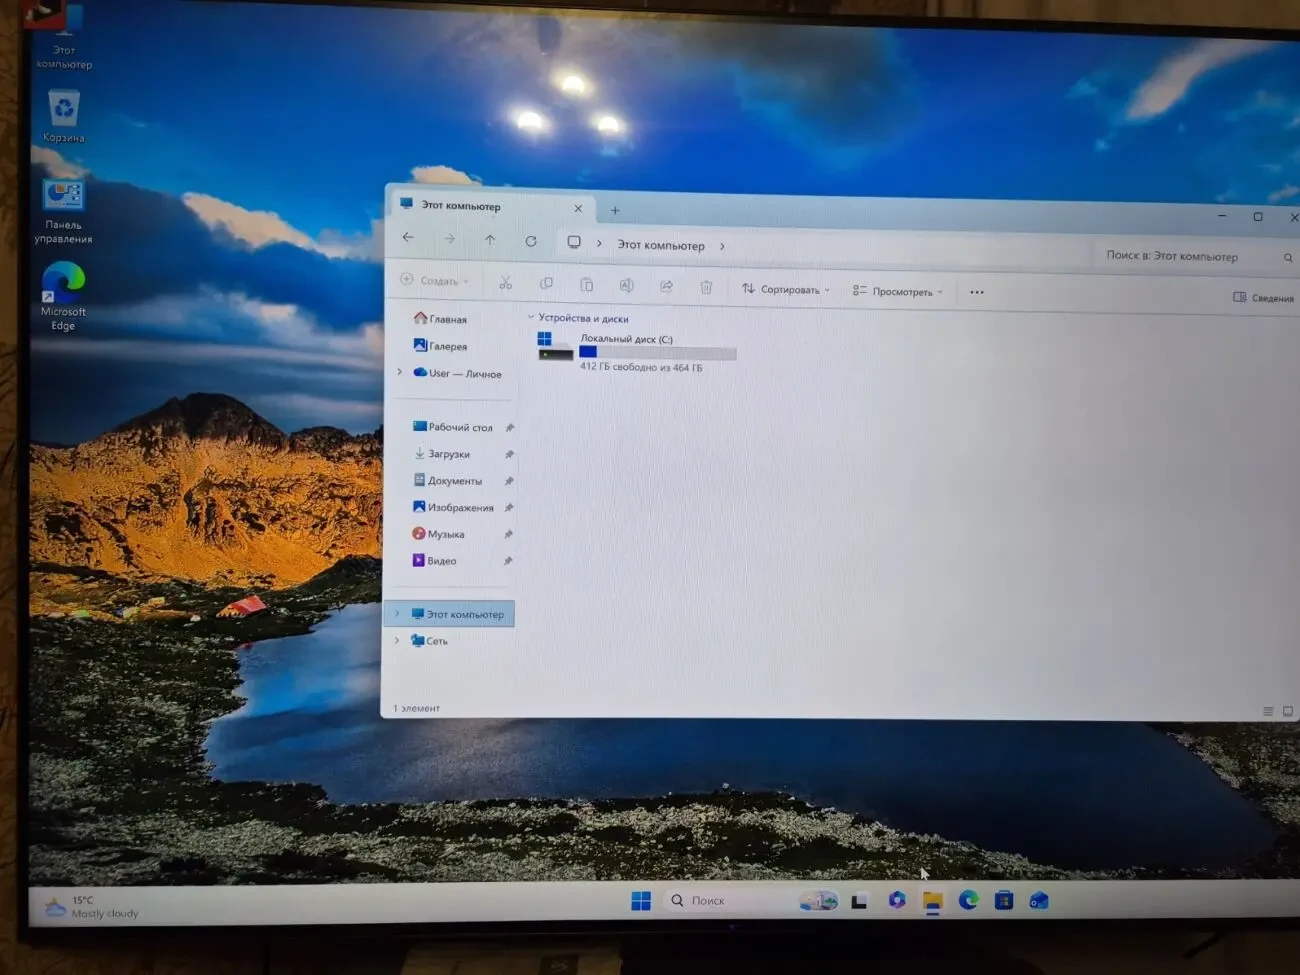
Task: Click the Поиск в: Этот компьютер field
Action: [x=1197, y=256]
